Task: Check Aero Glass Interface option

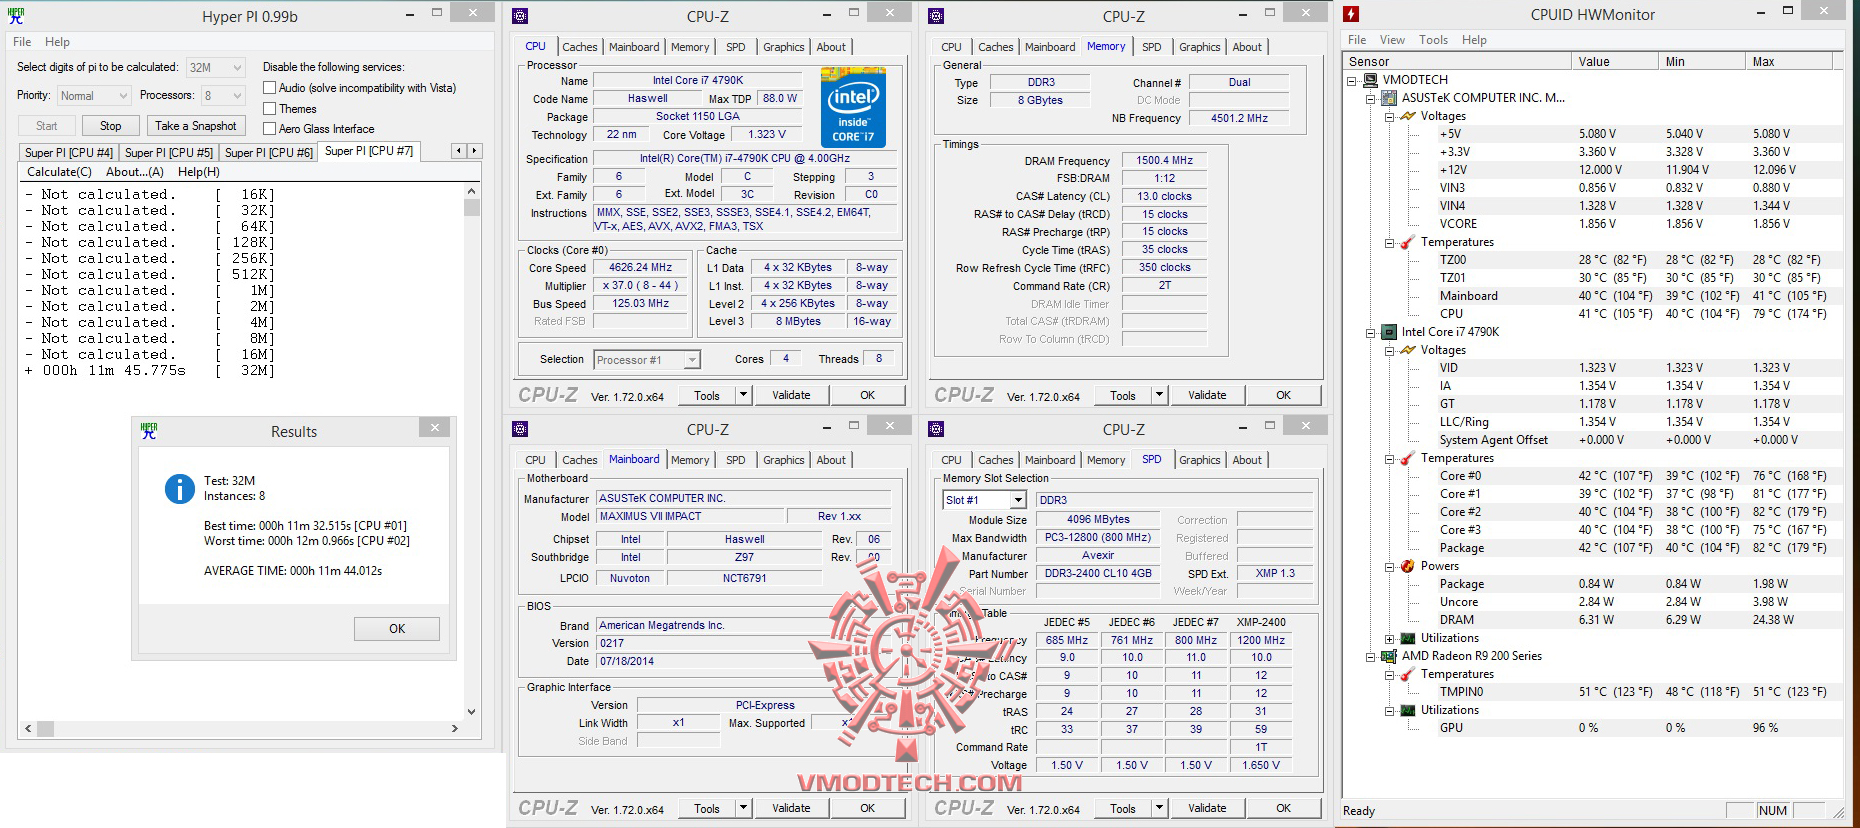Action: [x=269, y=128]
